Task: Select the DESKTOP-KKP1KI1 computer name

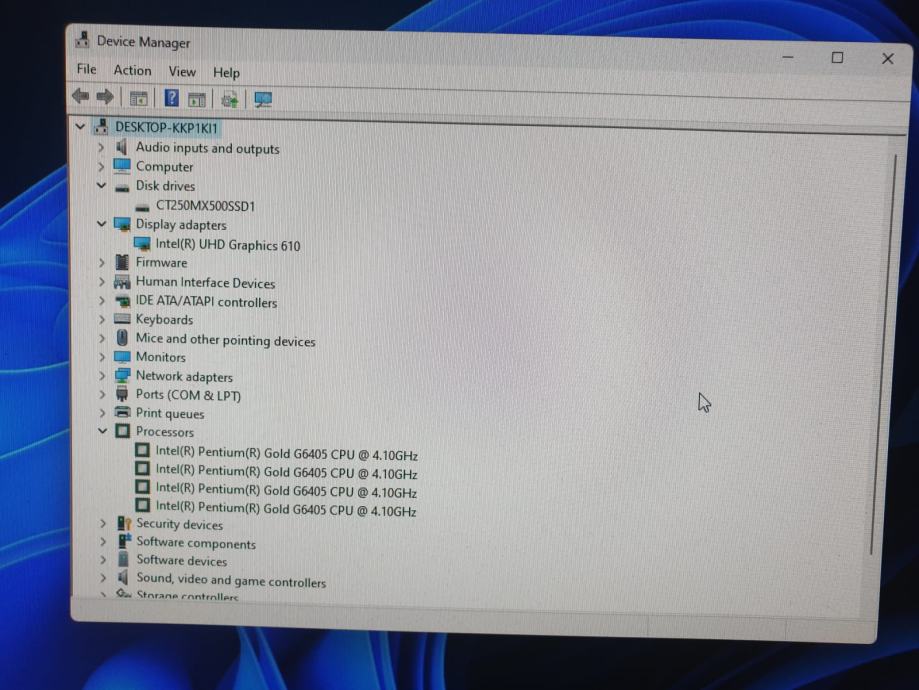Action: (166, 127)
